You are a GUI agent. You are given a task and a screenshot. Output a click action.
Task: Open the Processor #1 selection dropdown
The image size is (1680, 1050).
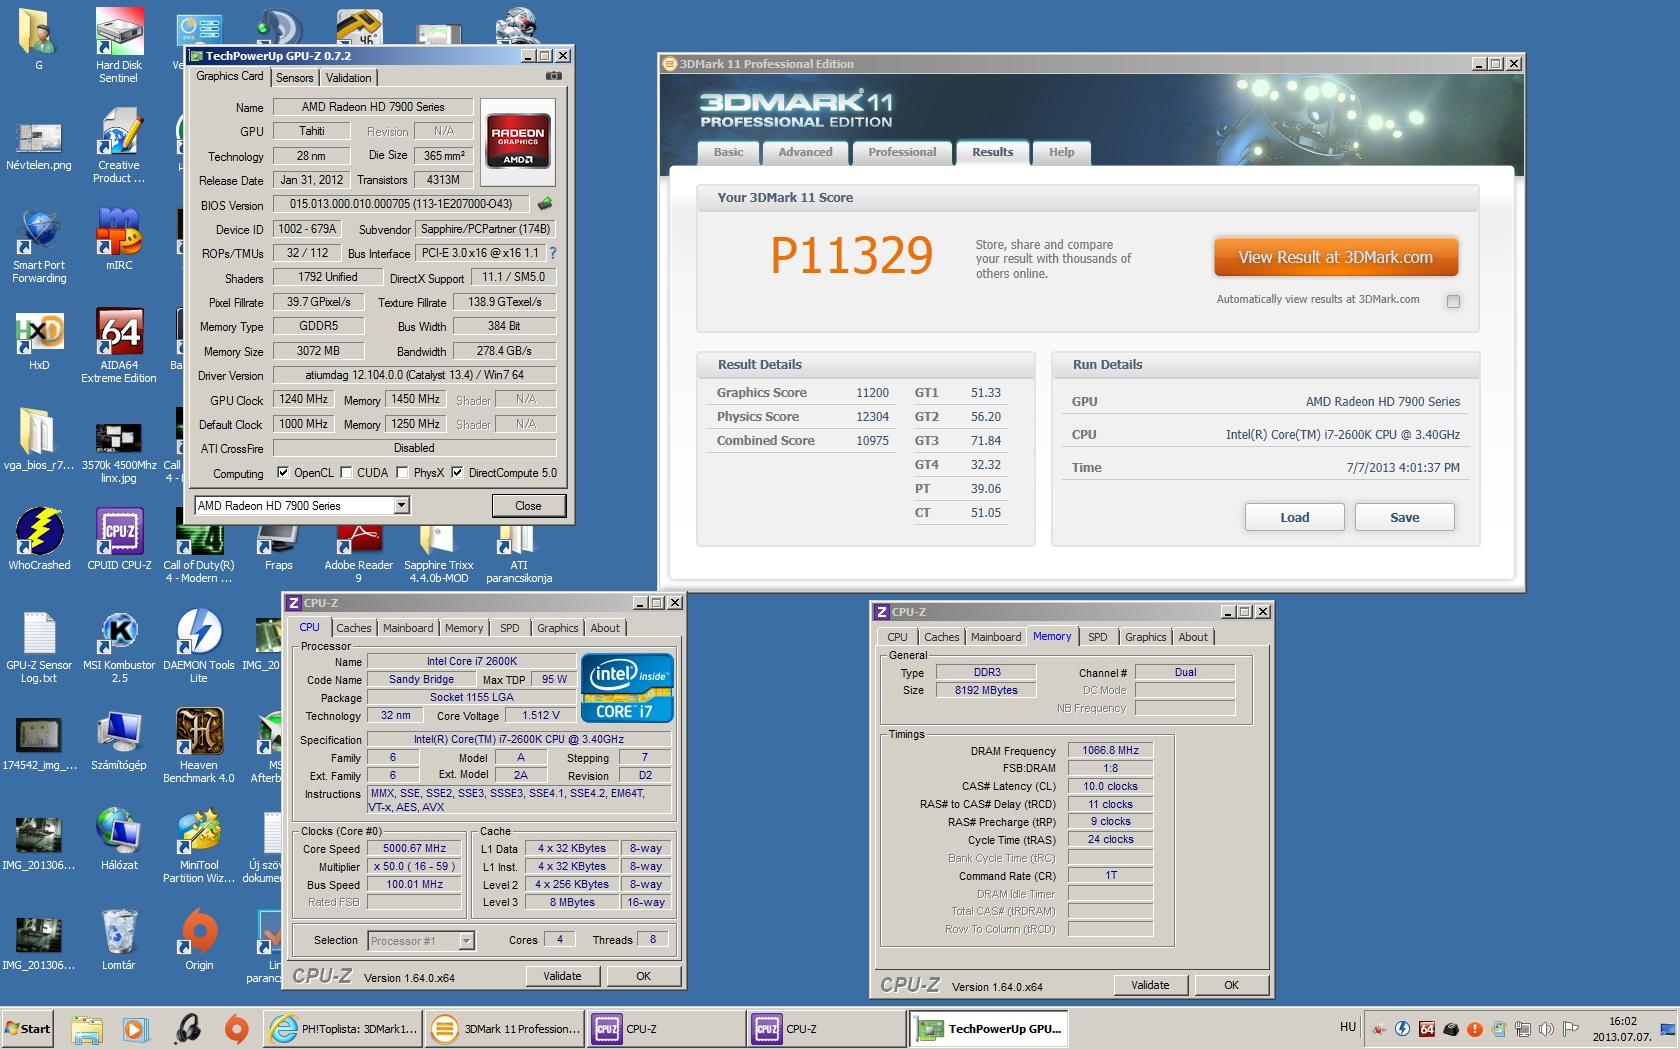click(466, 941)
